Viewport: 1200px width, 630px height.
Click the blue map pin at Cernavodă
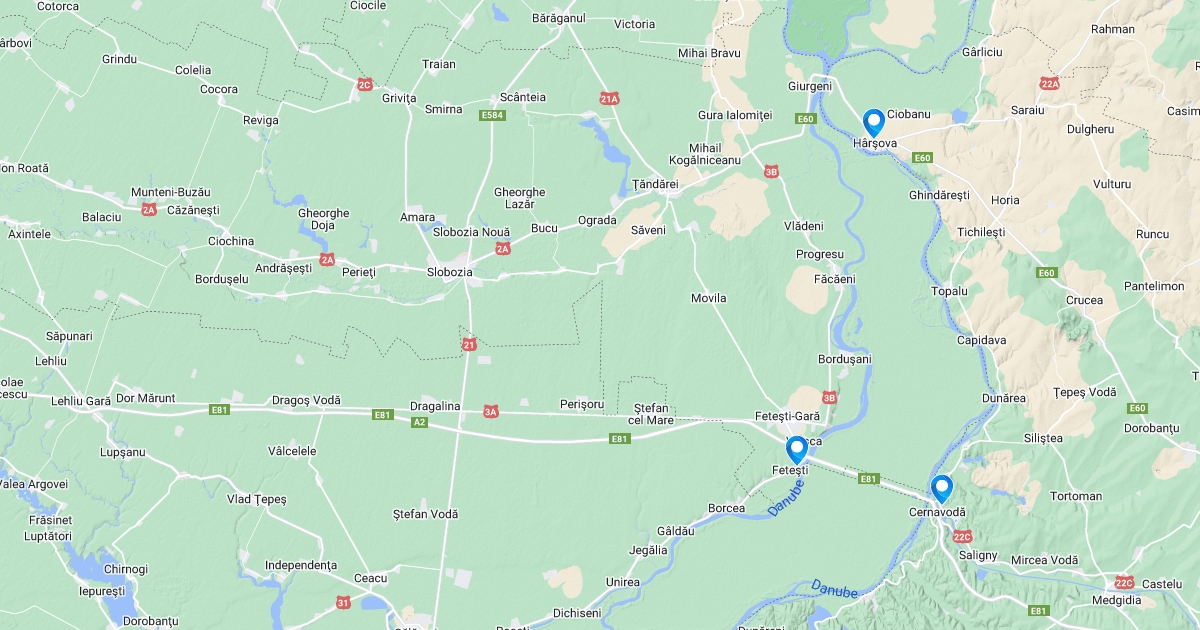941,489
